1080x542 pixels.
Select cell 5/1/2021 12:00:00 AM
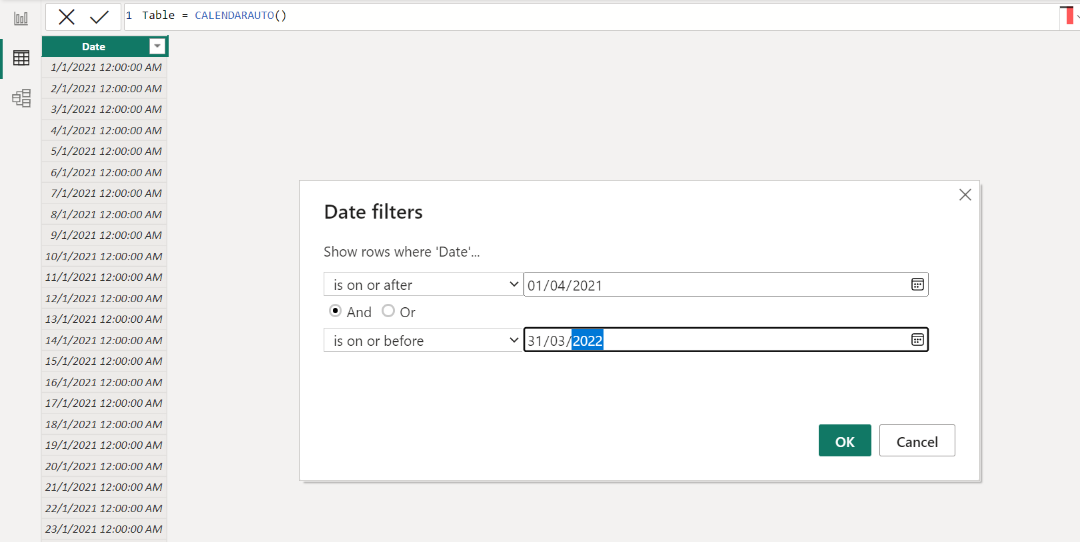coord(105,151)
